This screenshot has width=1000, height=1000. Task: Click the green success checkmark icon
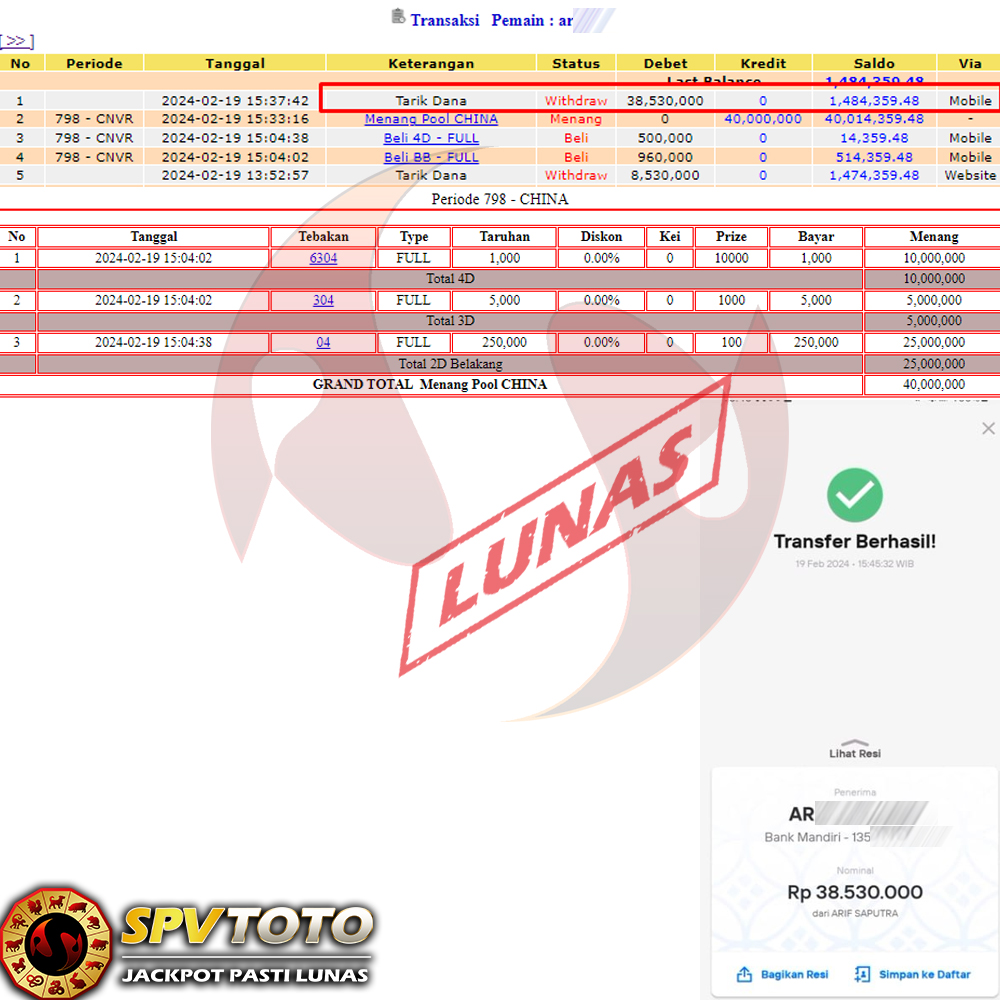pos(854,495)
